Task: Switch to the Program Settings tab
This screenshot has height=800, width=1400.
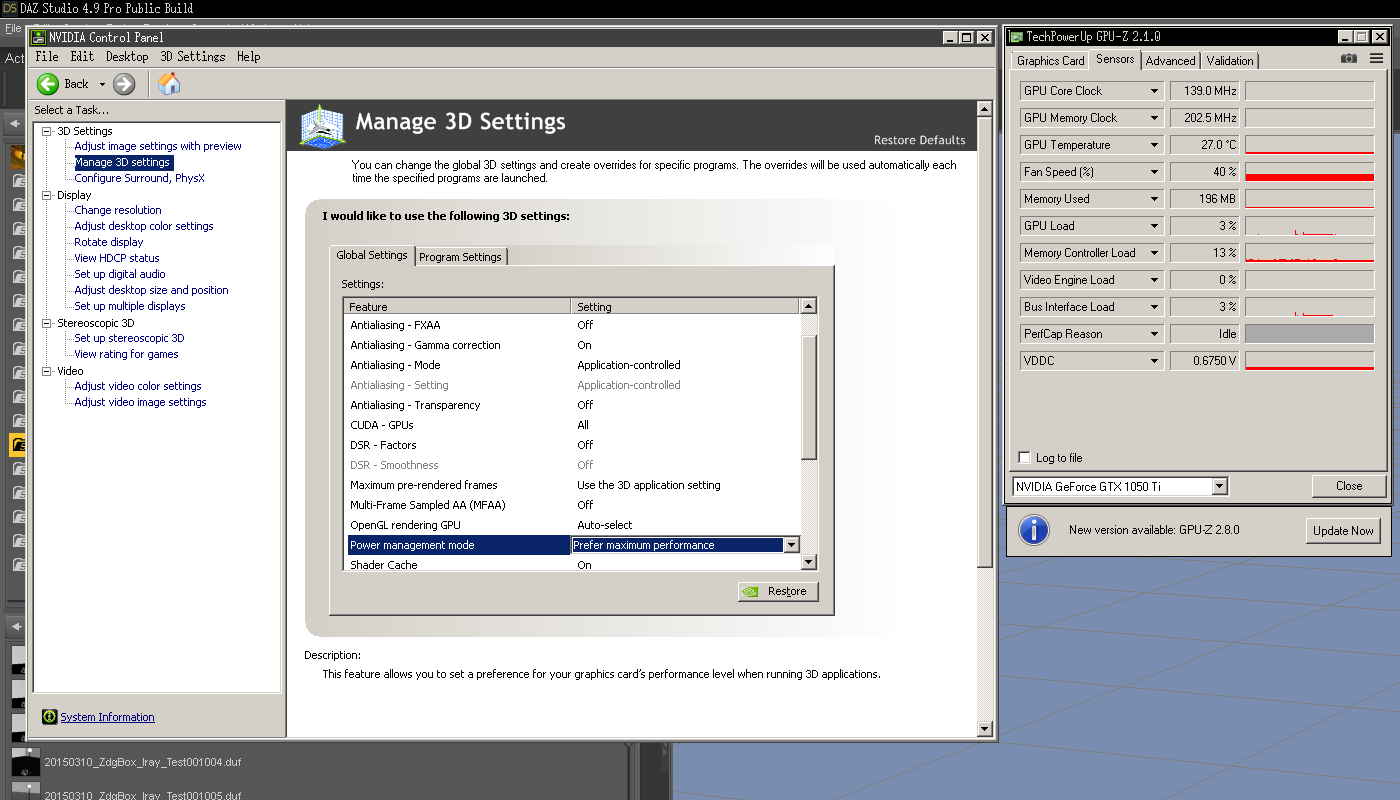Action: (x=460, y=257)
